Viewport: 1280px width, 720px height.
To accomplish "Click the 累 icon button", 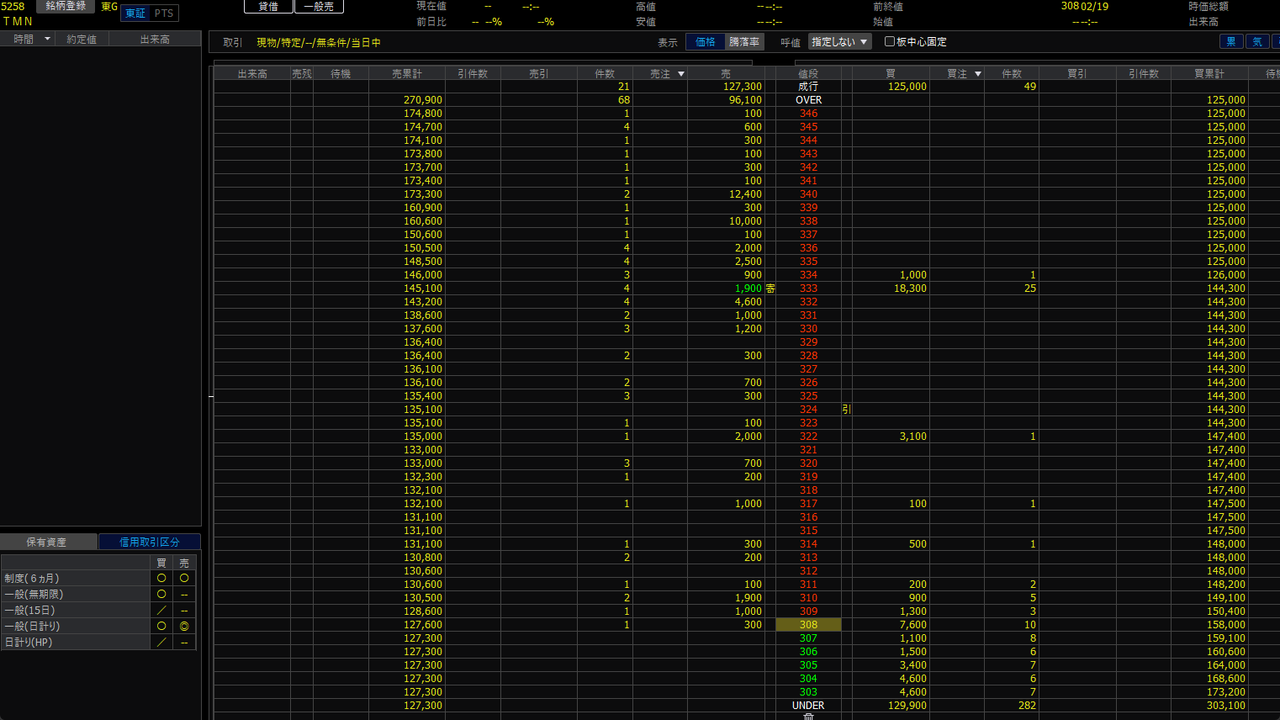I will tap(1231, 42).
